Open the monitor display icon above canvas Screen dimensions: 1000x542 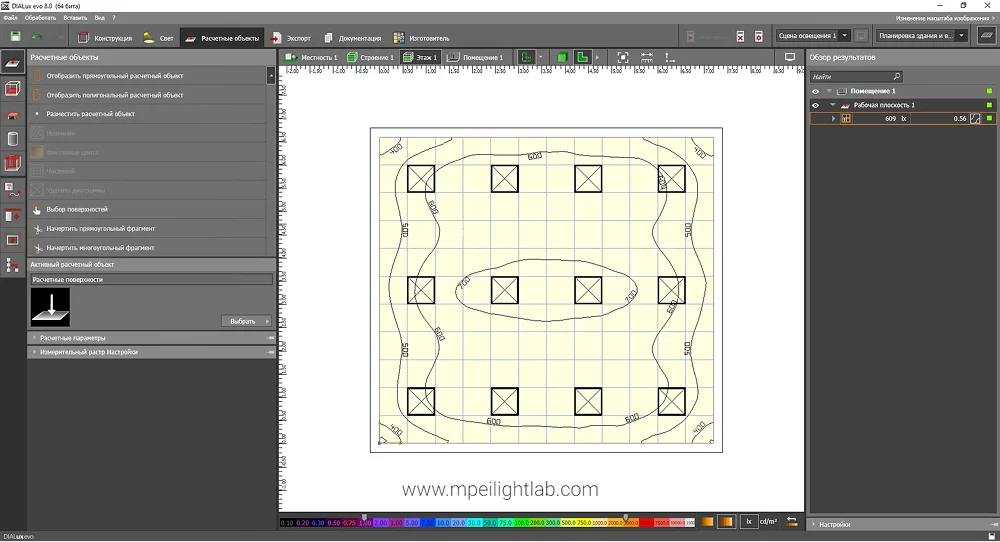tap(790, 57)
